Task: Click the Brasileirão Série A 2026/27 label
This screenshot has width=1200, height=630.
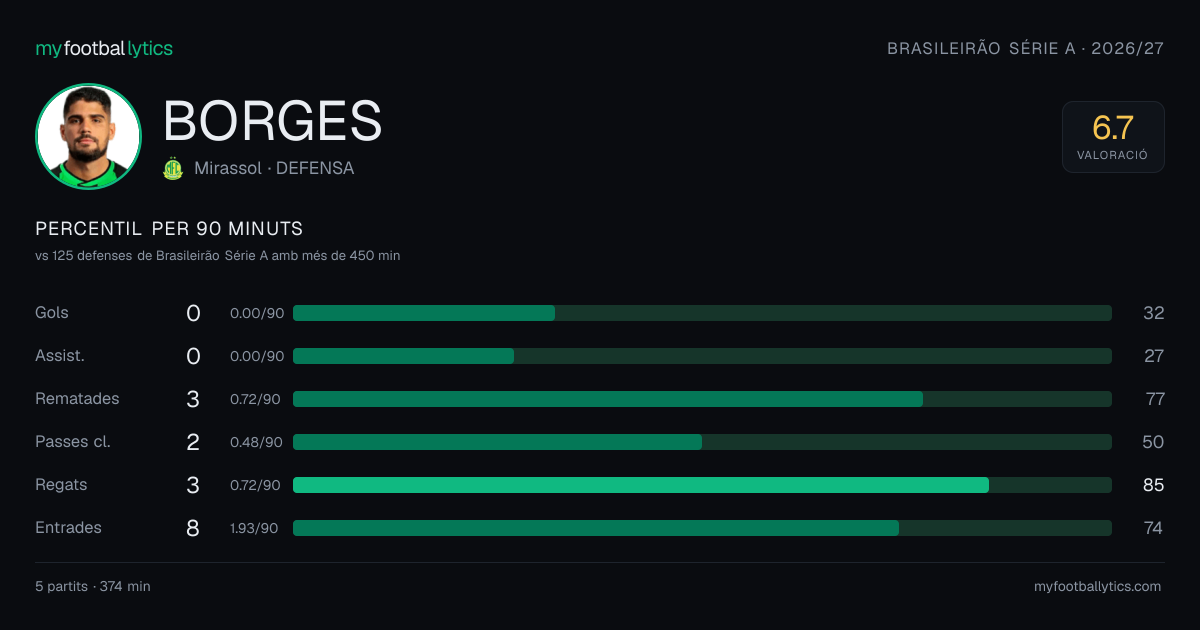Action: [x=1026, y=48]
